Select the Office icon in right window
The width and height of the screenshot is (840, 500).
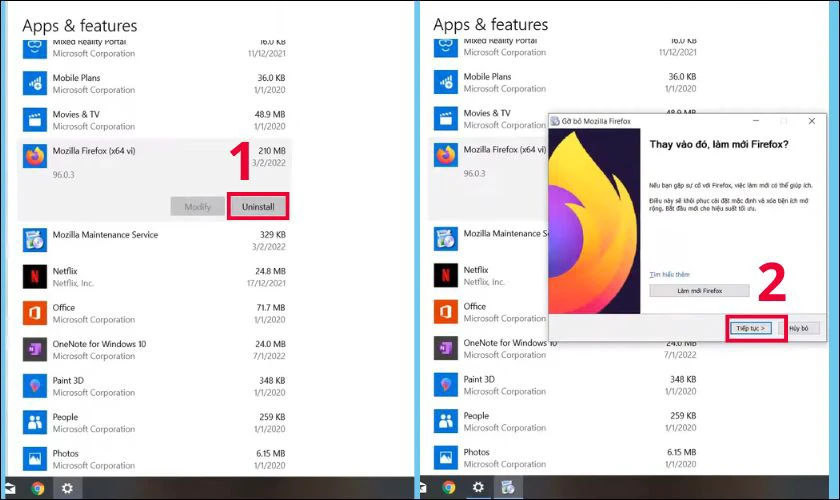[x=446, y=312]
